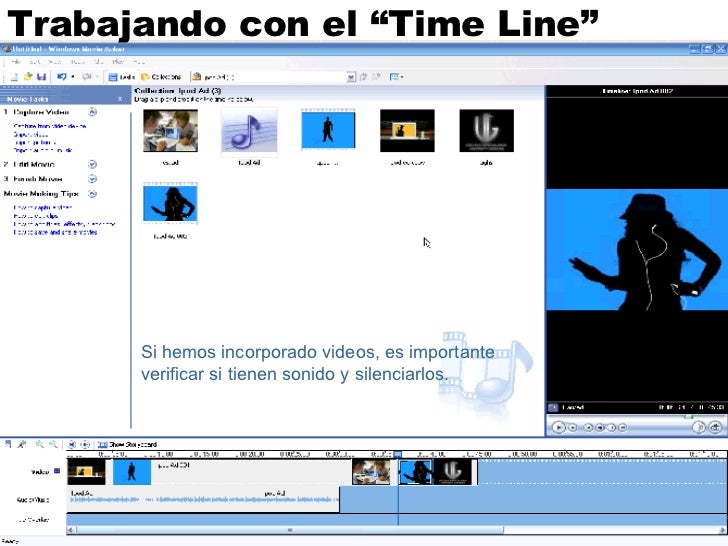The image size is (728, 546).
Task: Click the monitor seek bar position indicator
Action: coord(689,417)
